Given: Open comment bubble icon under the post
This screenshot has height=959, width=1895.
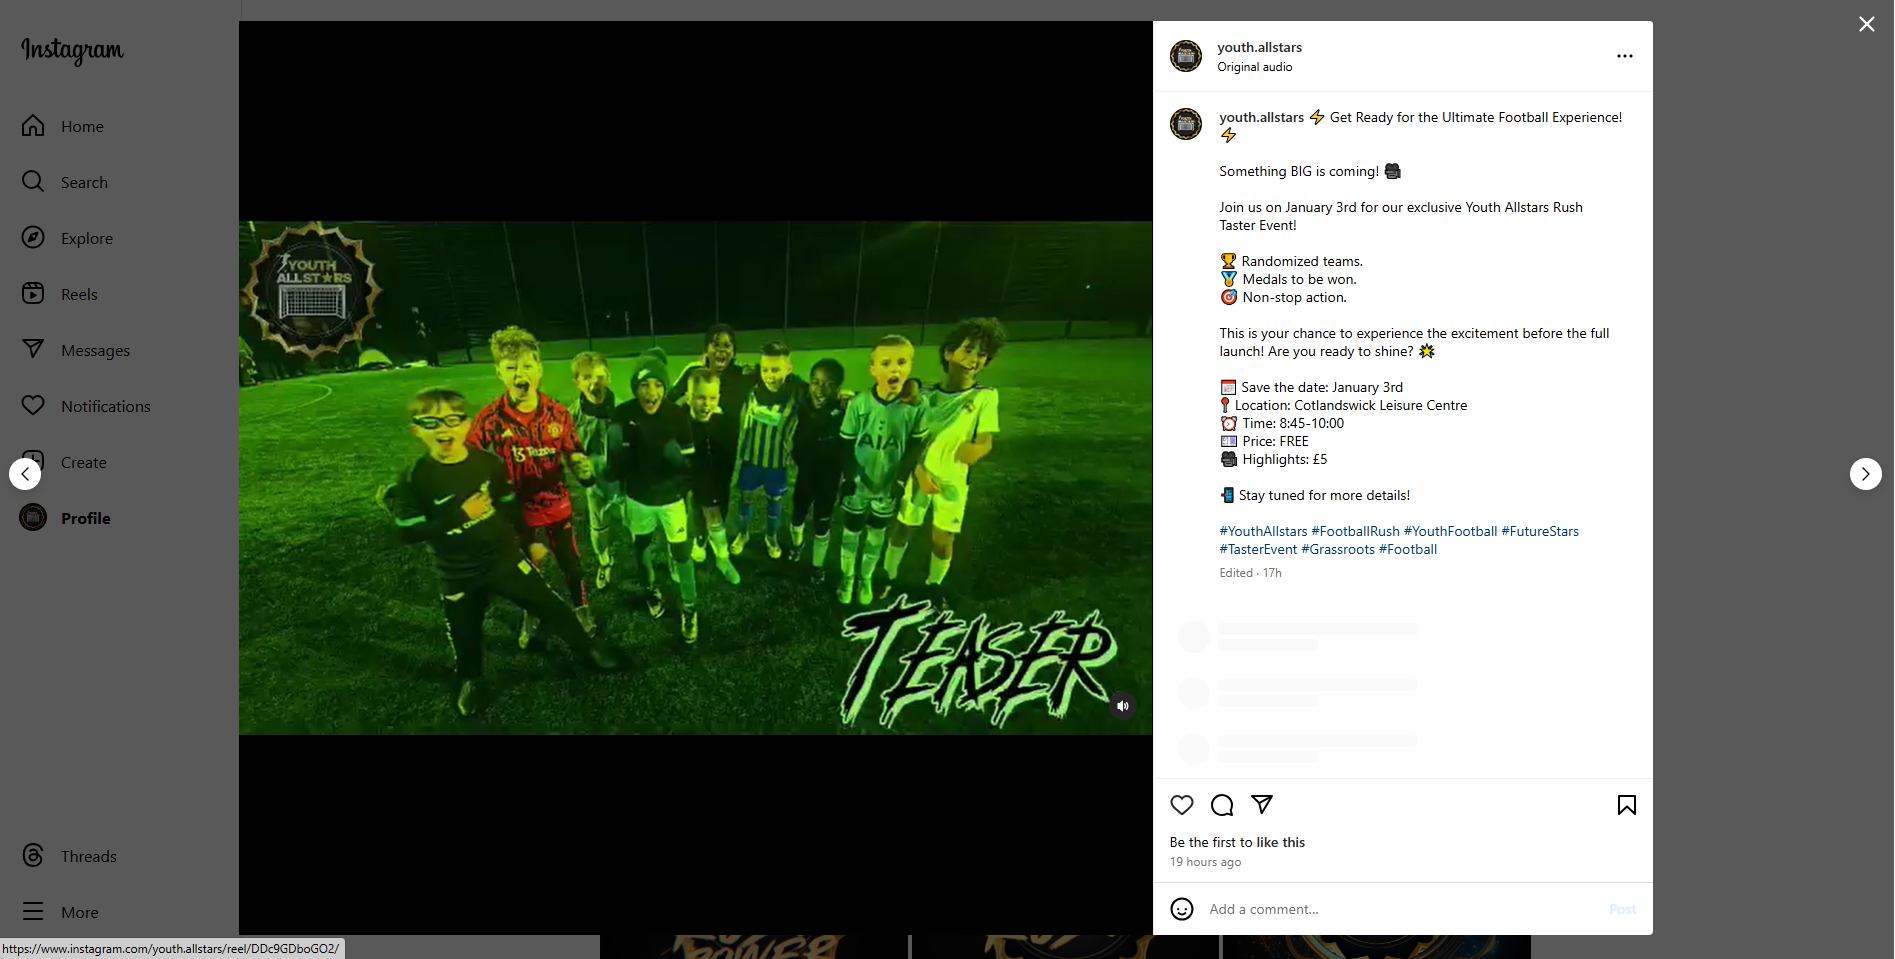Looking at the screenshot, I should (x=1222, y=805).
